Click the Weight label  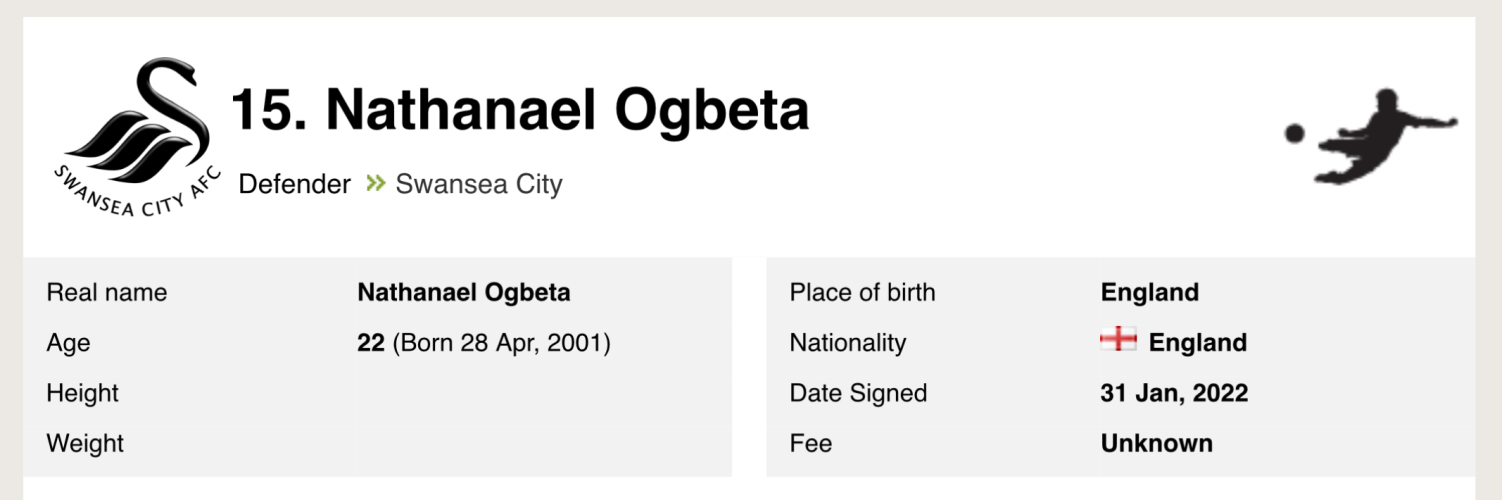85,443
